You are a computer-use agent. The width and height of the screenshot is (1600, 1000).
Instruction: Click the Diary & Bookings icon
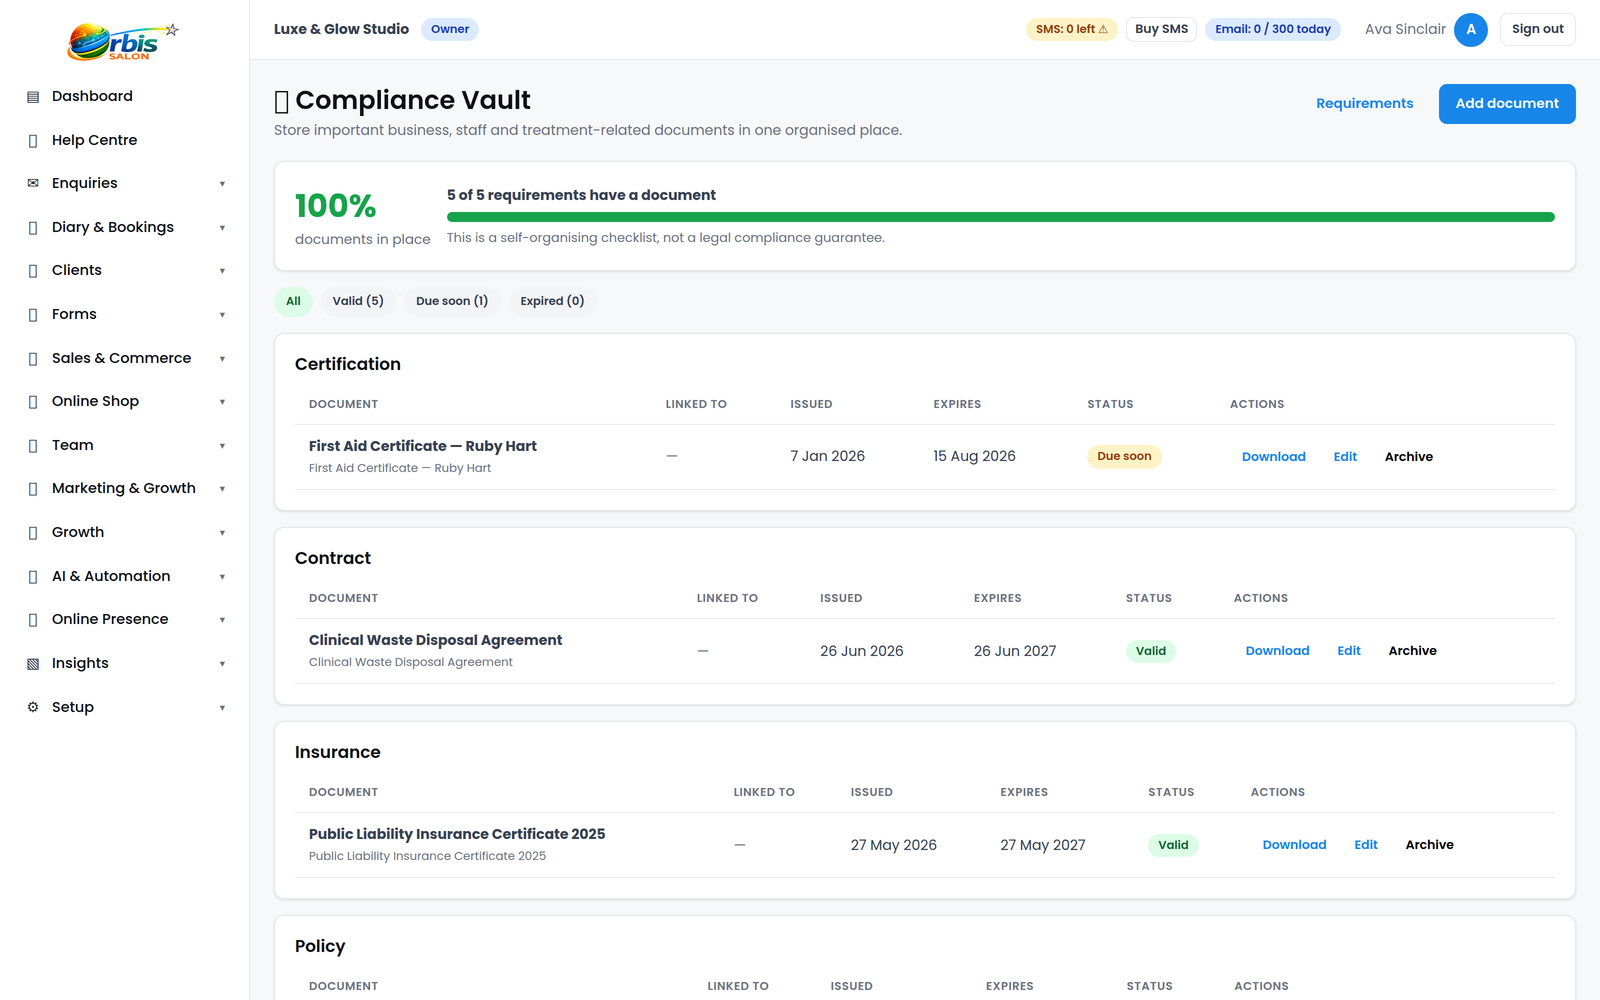click(x=33, y=228)
